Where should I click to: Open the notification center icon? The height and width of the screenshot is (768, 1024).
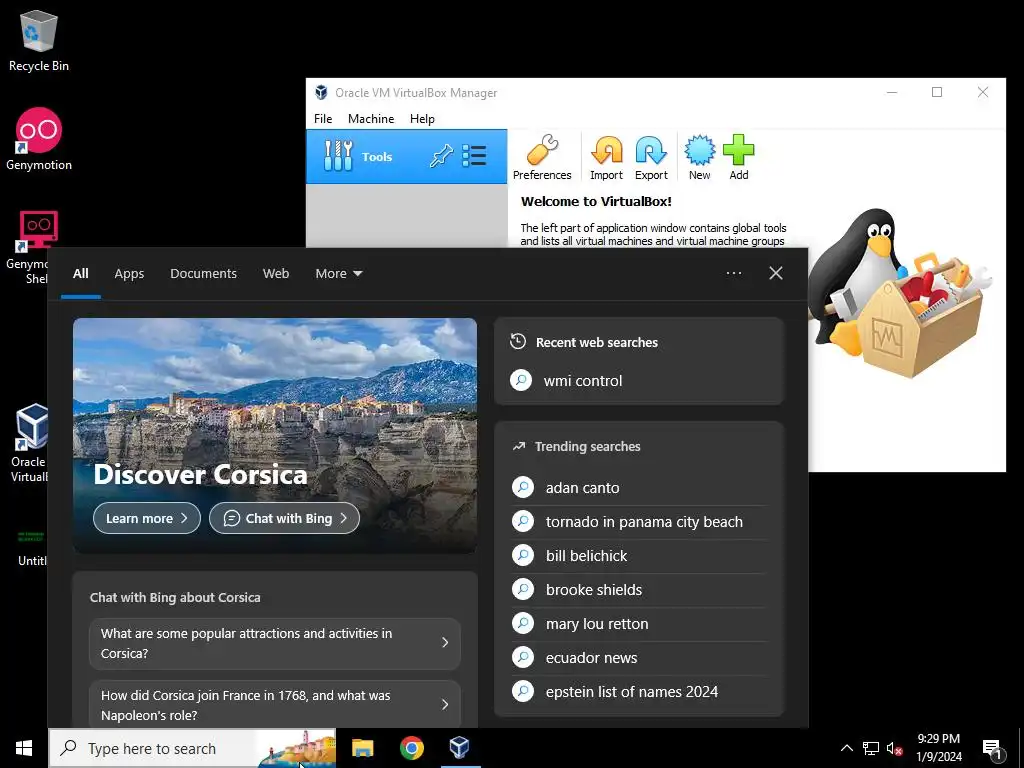(x=992, y=748)
